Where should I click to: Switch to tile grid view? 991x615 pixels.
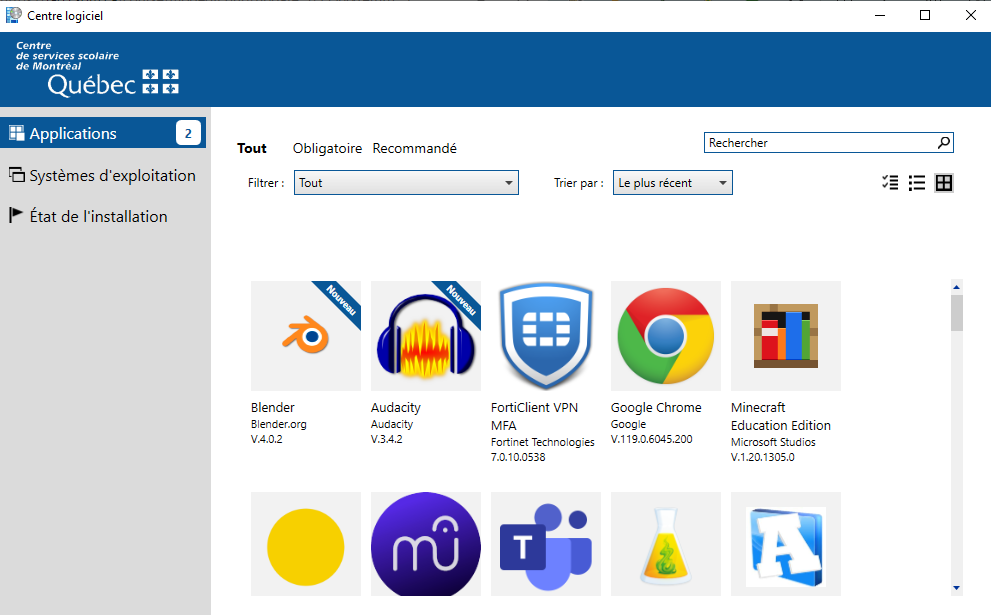click(944, 183)
